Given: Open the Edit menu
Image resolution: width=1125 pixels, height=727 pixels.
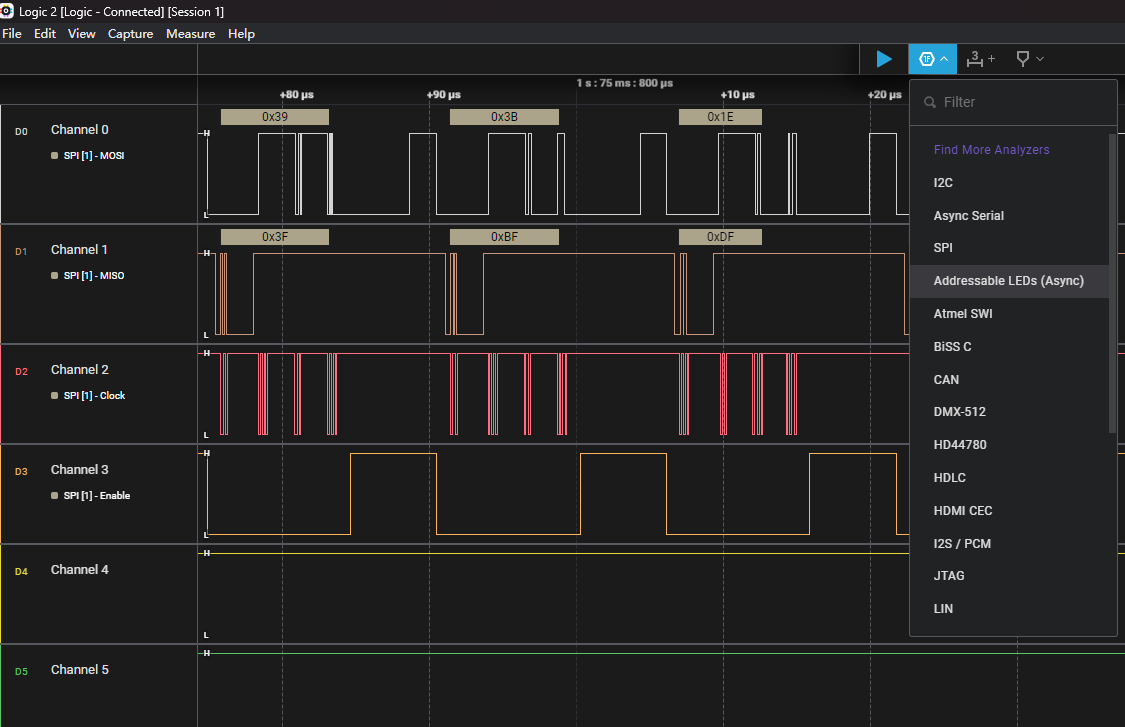Looking at the screenshot, I should [44, 34].
